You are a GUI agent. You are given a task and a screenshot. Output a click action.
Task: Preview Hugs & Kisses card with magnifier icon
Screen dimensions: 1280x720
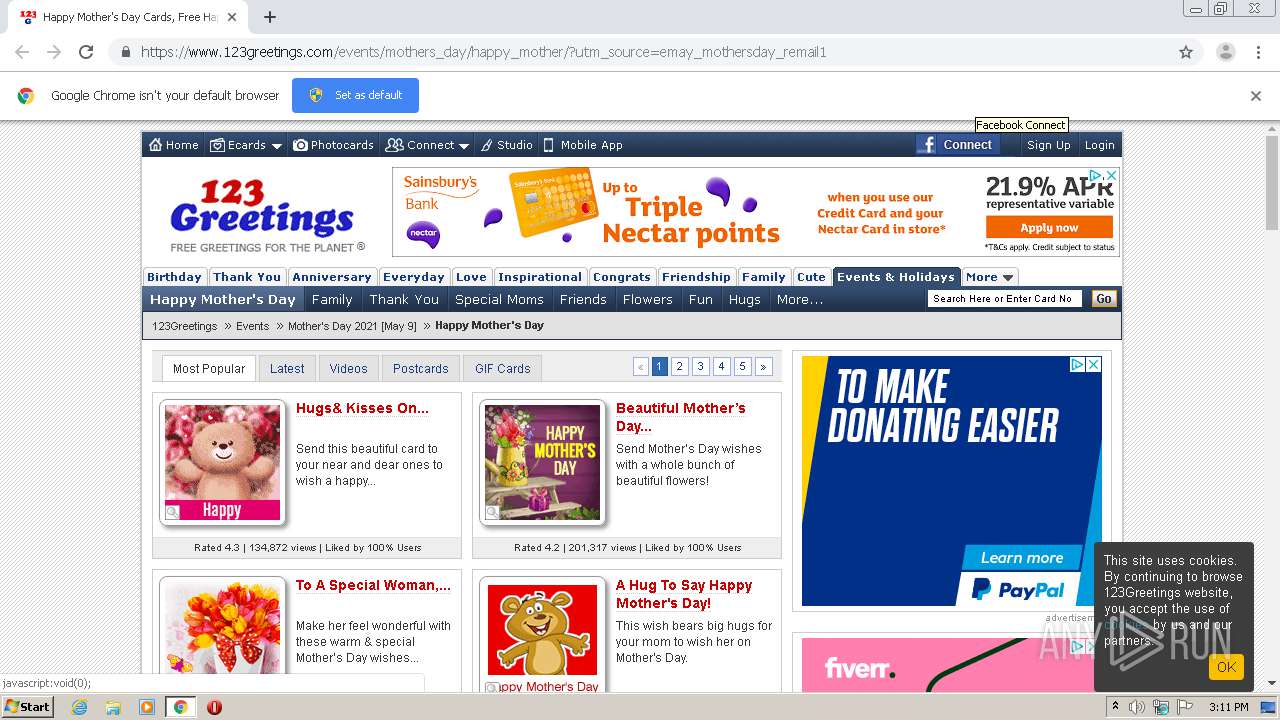click(172, 513)
